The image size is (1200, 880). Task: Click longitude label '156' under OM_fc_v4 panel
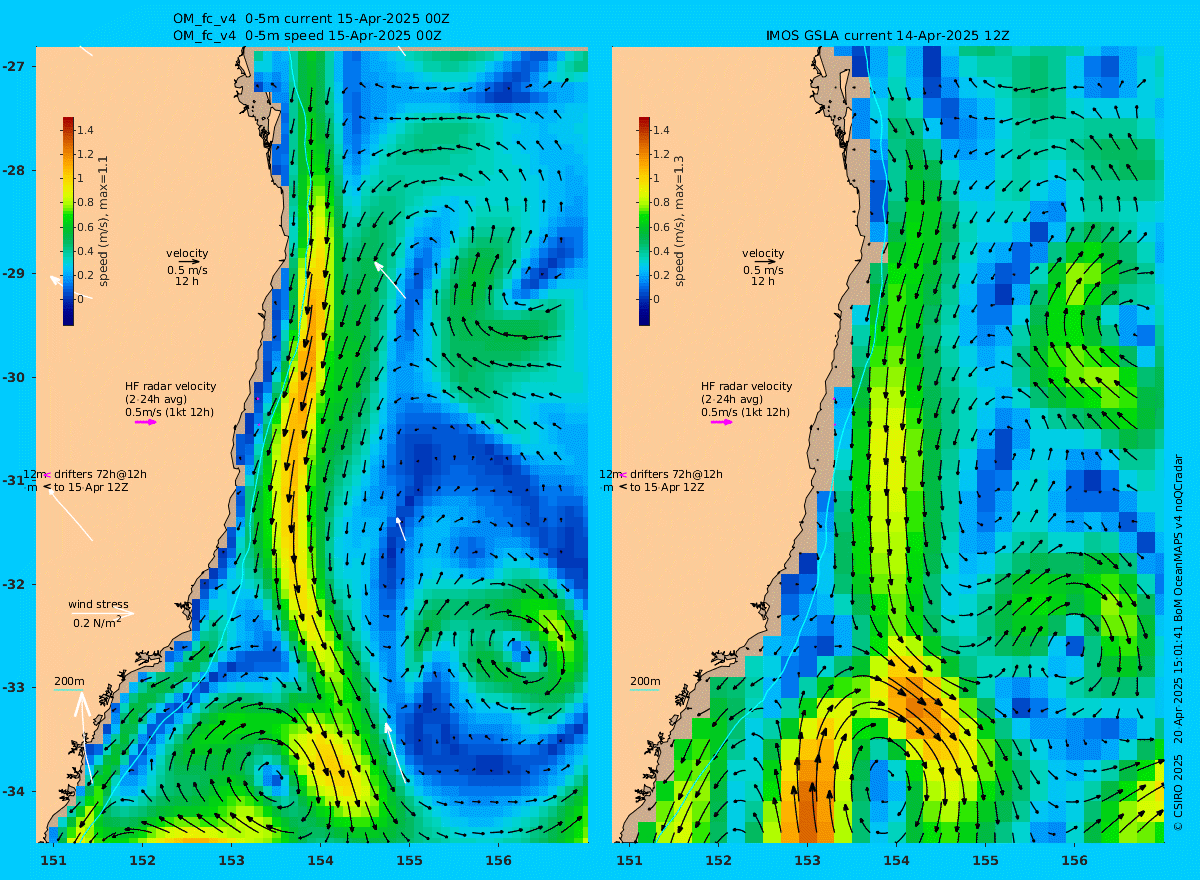click(499, 860)
